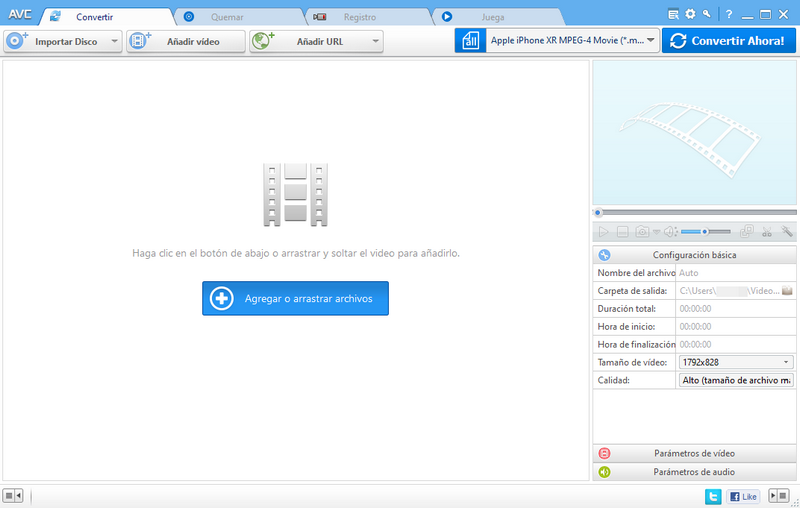Open the effects wand icon

tap(786, 232)
